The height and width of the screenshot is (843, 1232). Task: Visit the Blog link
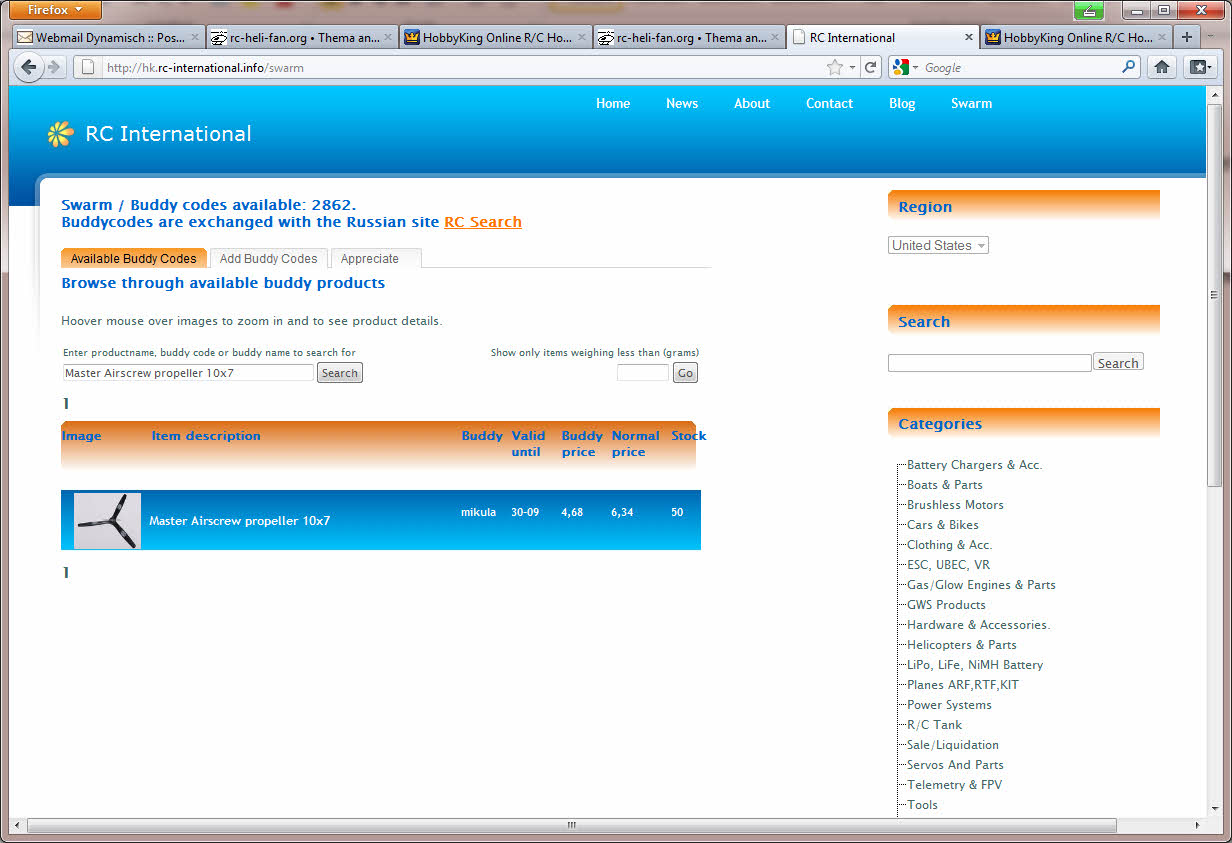coord(902,103)
